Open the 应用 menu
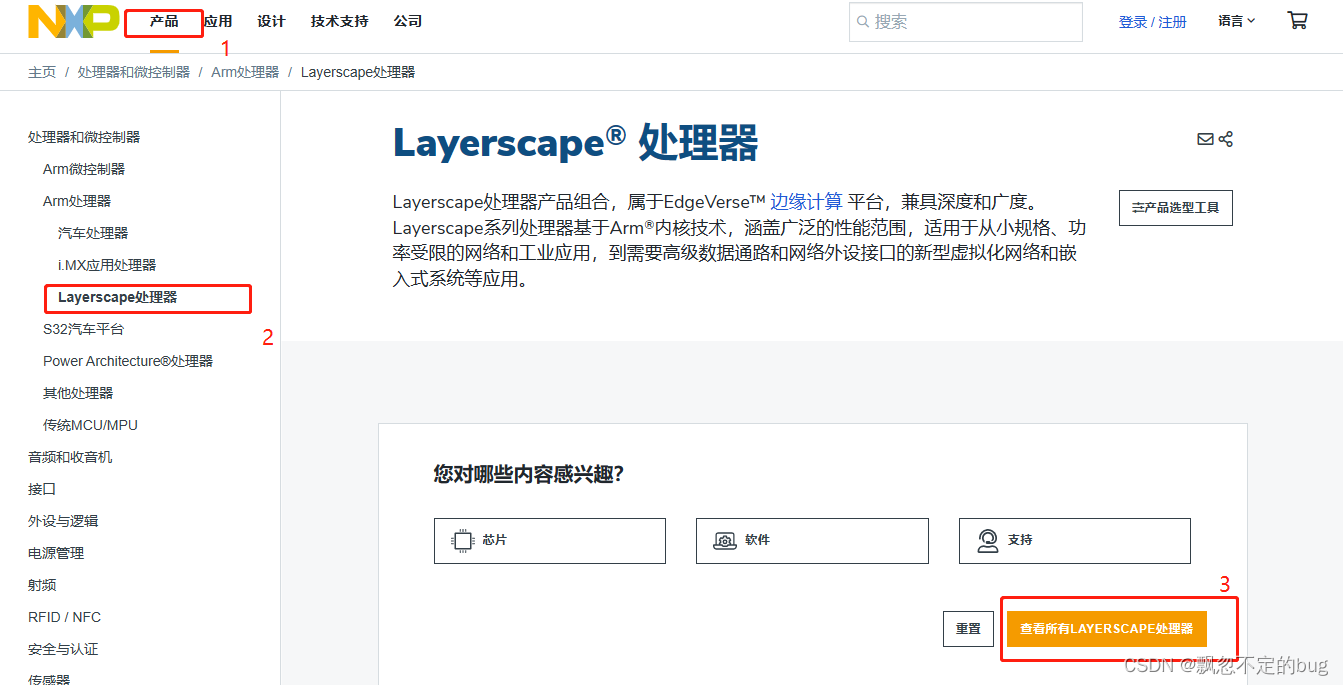The width and height of the screenshot is (1343, 685). point(218,20)
